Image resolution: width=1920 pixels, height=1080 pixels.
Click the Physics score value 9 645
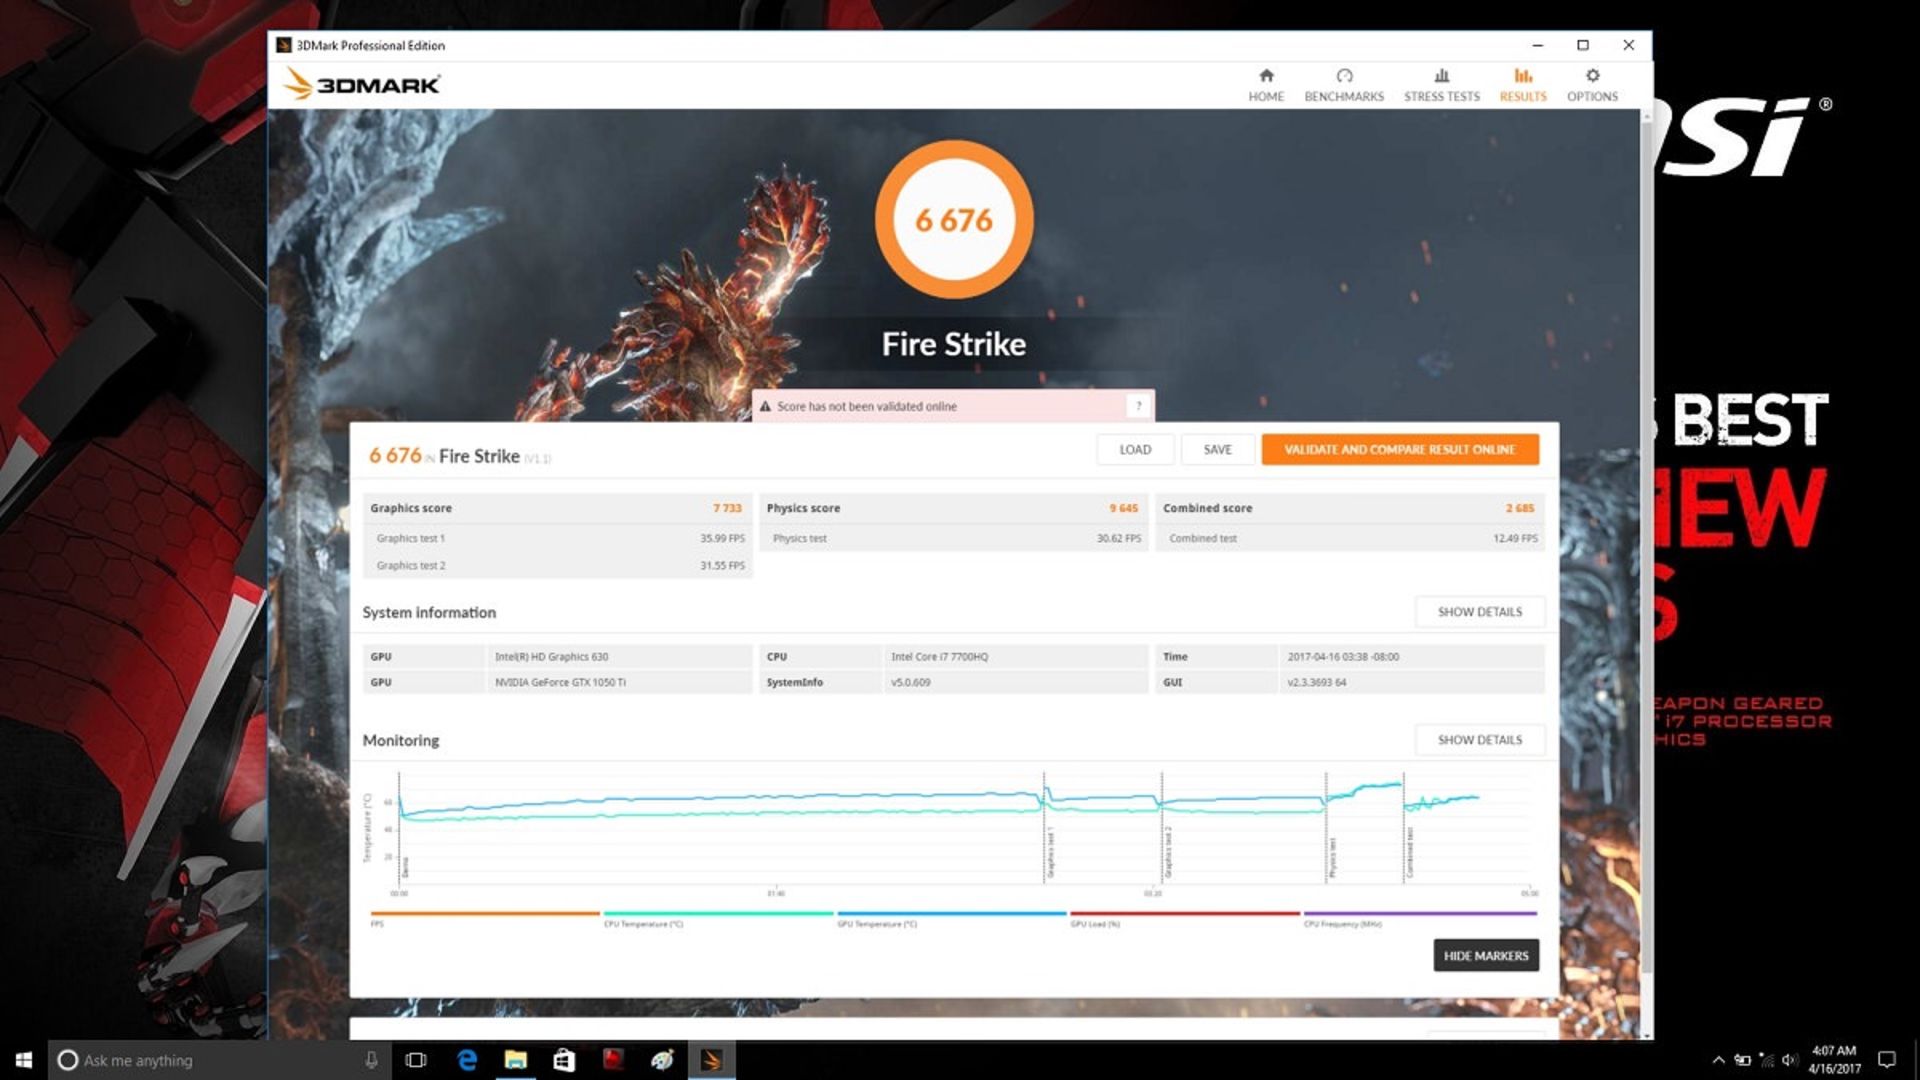(x=1123, y=508)
